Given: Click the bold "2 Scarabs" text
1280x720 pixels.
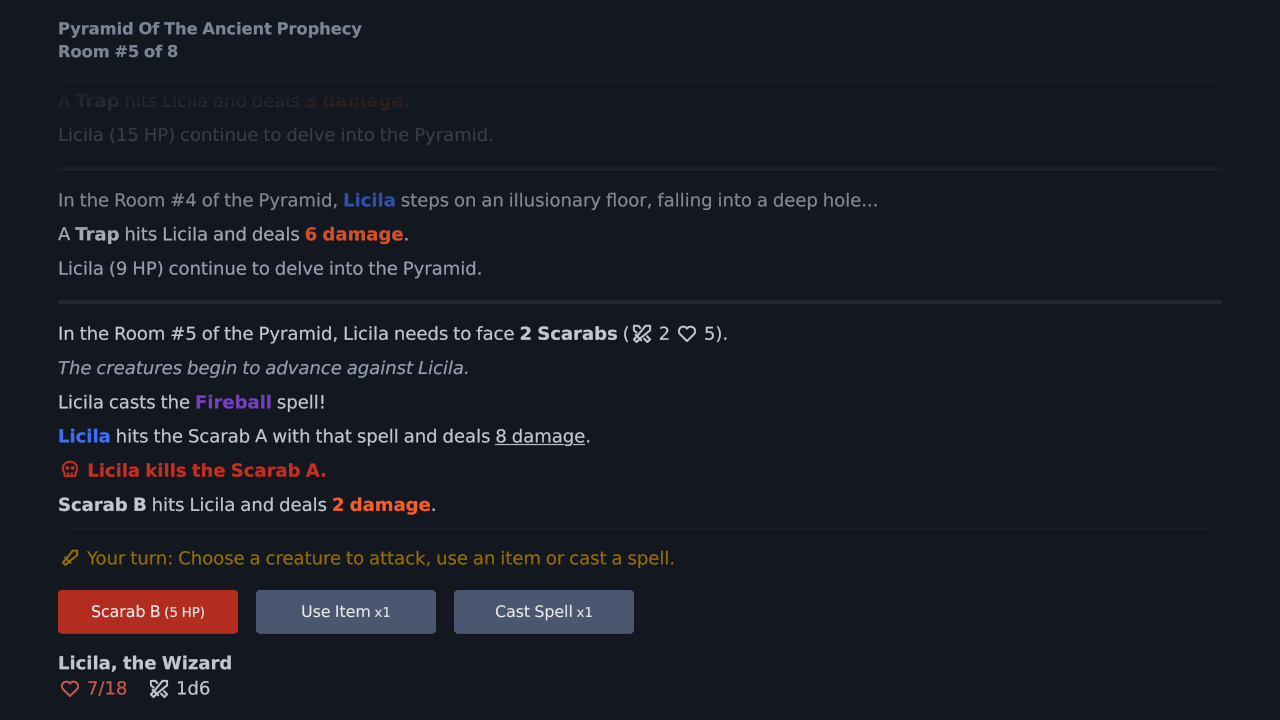Looking at the screenshot, I should tap(568, 334).
